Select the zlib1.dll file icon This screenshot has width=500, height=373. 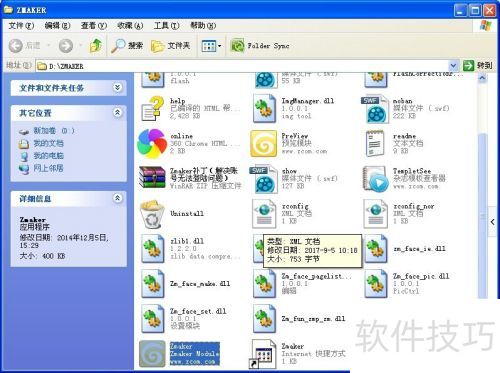(152, 249)
